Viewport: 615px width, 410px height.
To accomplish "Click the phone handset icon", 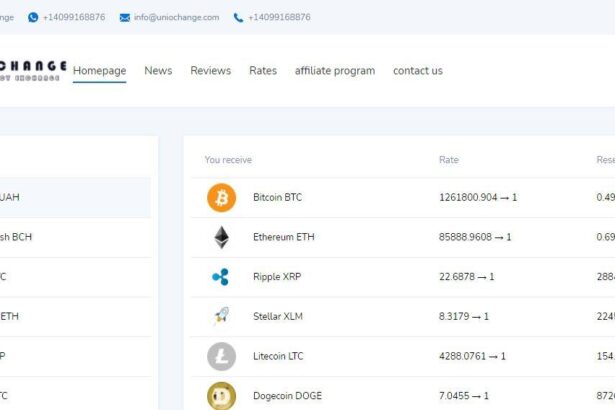I will [238, 18].
